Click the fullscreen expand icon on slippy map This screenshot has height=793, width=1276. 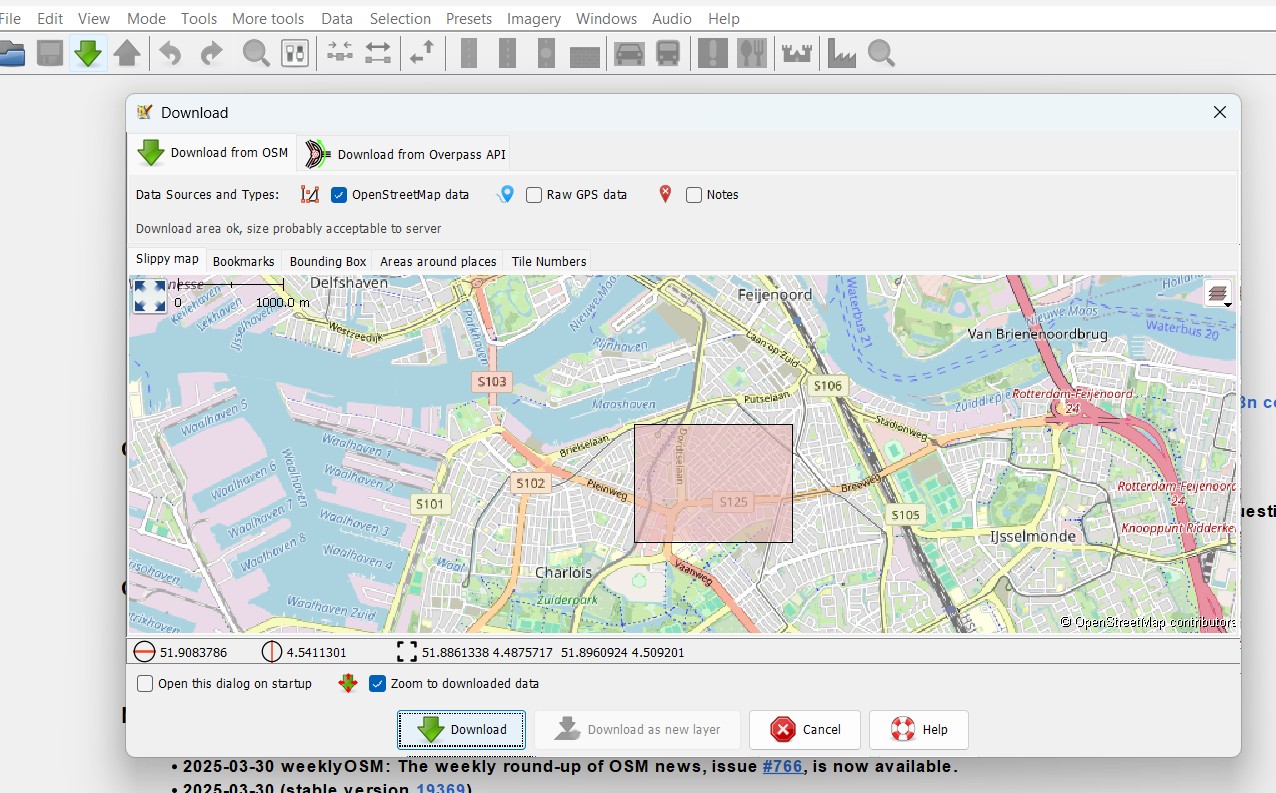tap(150, 296)
